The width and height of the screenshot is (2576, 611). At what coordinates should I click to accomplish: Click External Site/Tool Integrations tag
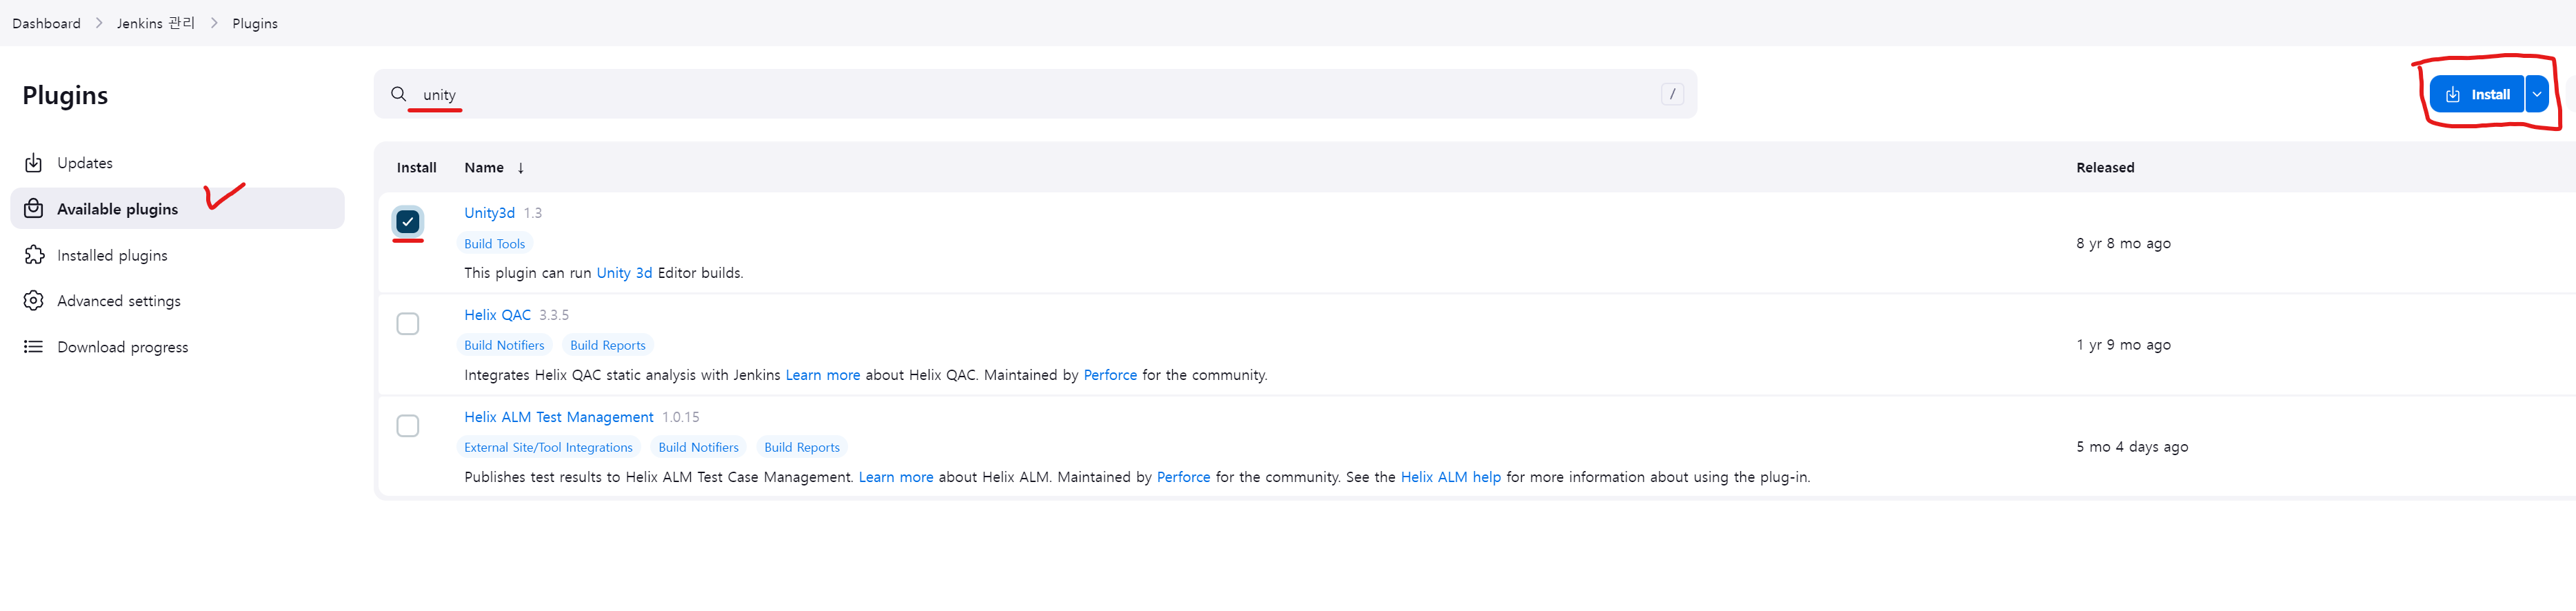click(x=548, y=448)
